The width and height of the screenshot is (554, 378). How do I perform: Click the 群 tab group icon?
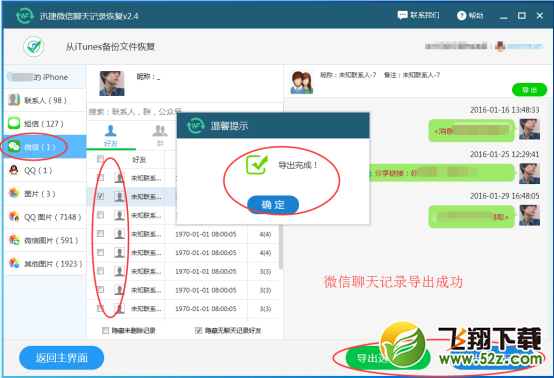(x=160, y=130)
